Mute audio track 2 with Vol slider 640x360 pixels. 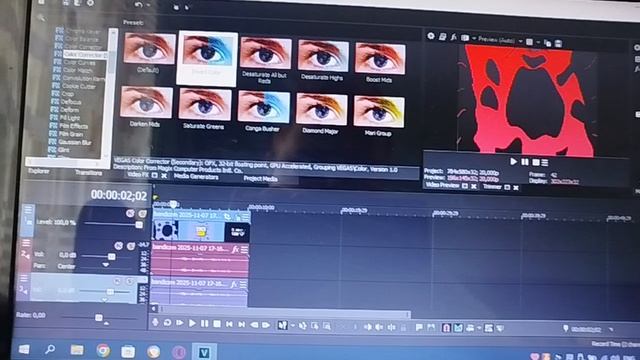[119, 246]
